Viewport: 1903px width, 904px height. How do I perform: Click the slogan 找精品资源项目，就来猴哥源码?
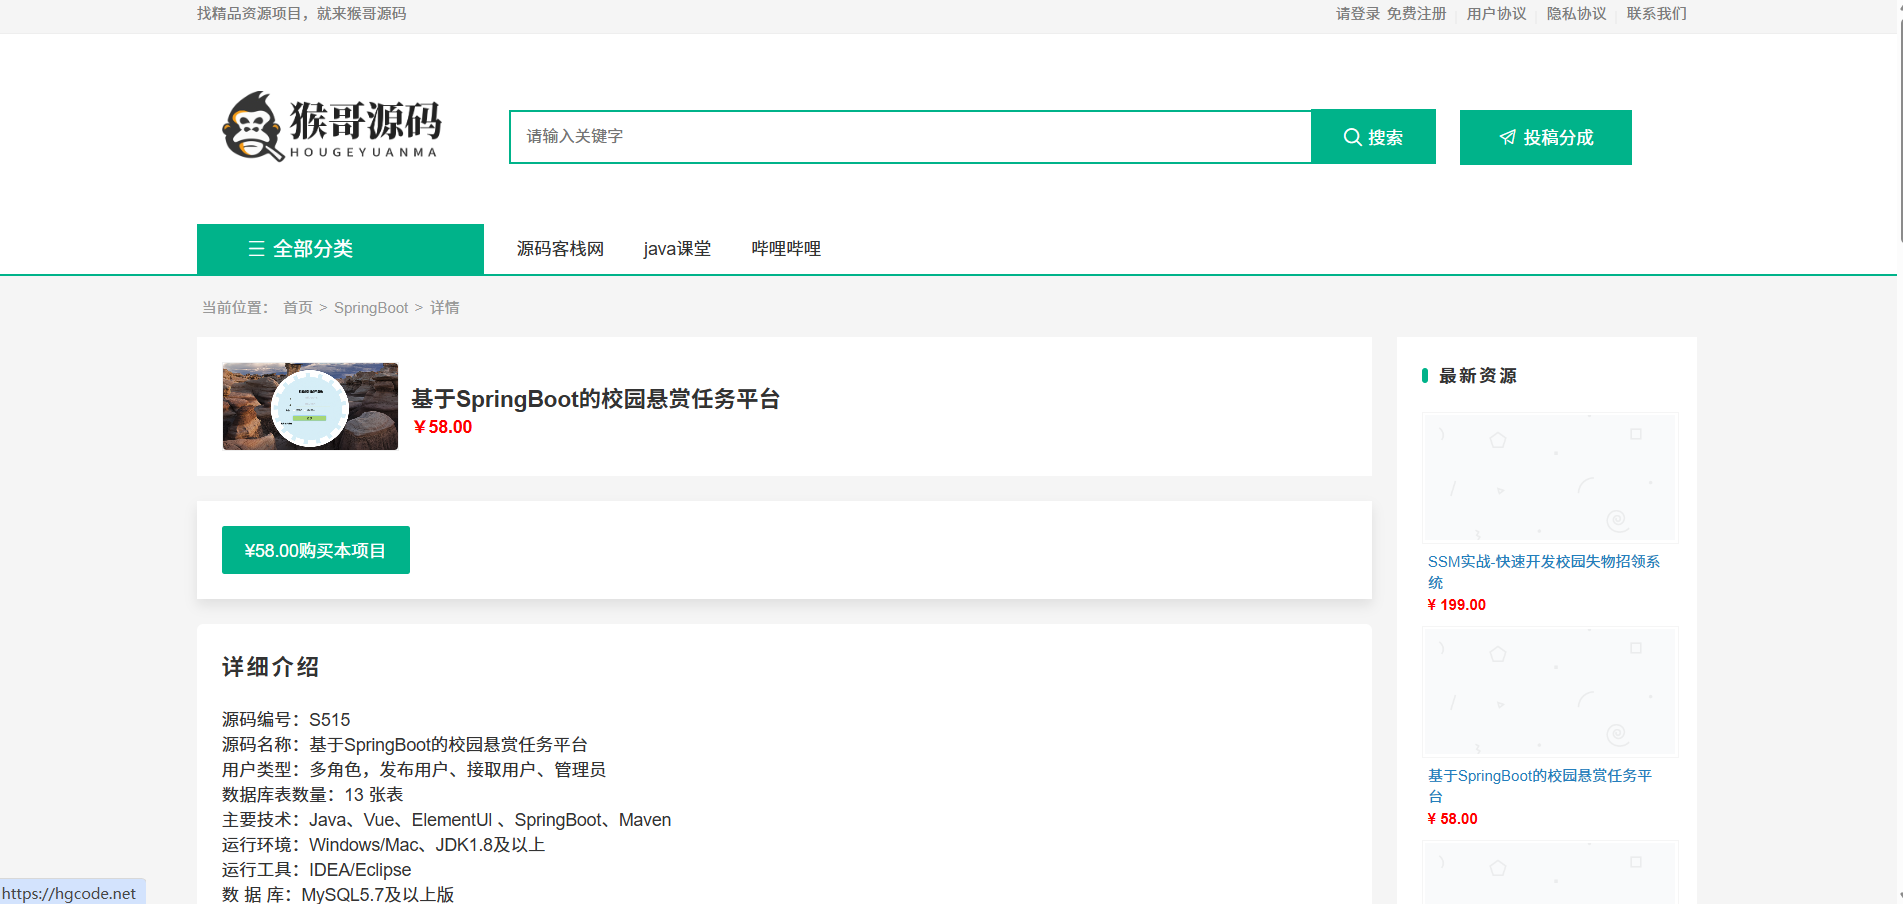click(301, 14)
